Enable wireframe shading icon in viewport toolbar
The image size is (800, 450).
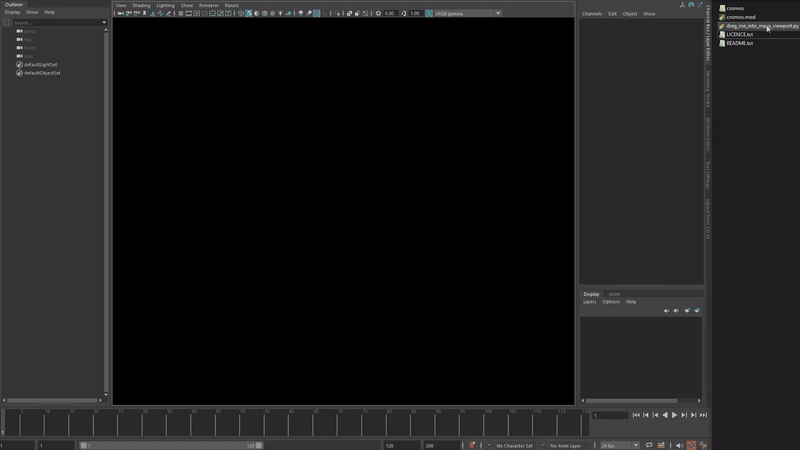241,13
